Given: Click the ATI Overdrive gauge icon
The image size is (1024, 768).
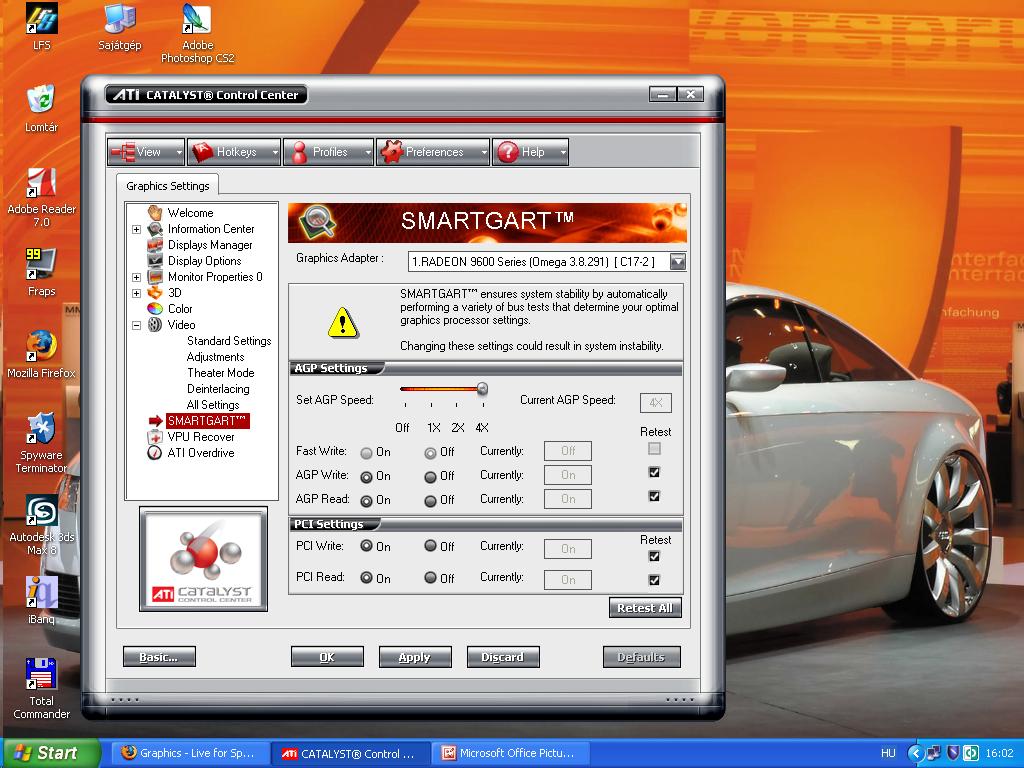Looking at the screenshot, I should click(155, 453).
